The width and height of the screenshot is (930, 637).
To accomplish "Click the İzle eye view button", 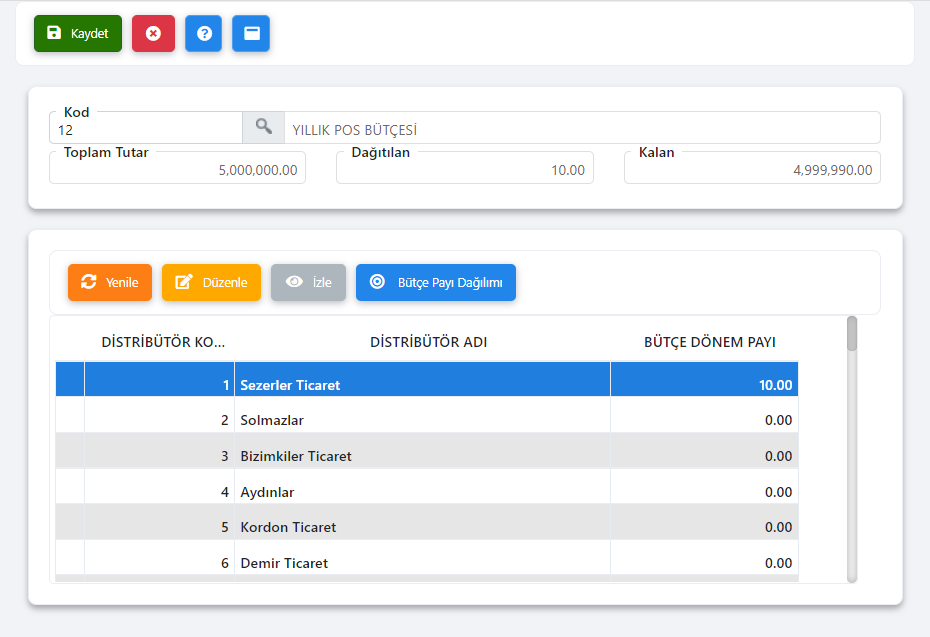I will pos(308,282).
